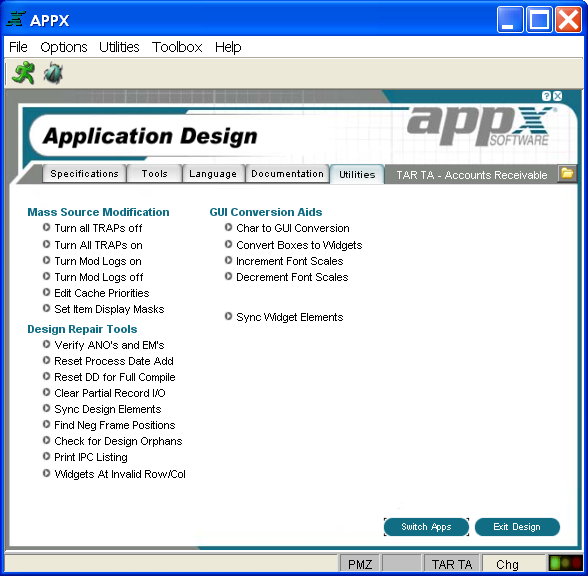Viewport: 588px width, 576px height.
Task: Switch to the Specifications tab
Action: [84, 174]
